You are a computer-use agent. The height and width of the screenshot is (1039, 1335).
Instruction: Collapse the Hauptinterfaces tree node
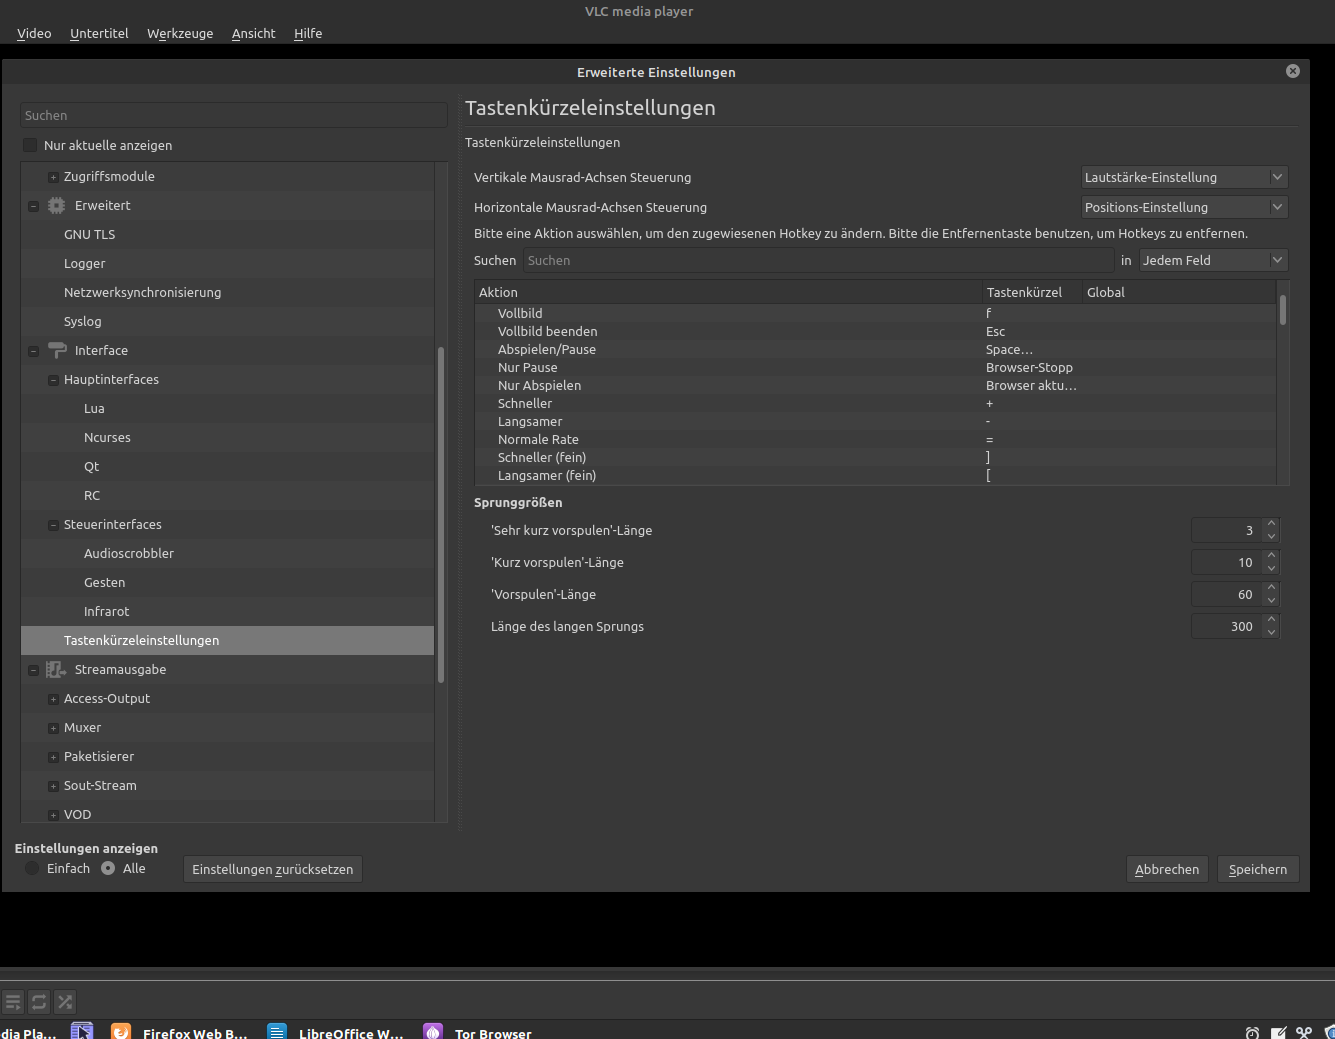click(x=53, y=380)
